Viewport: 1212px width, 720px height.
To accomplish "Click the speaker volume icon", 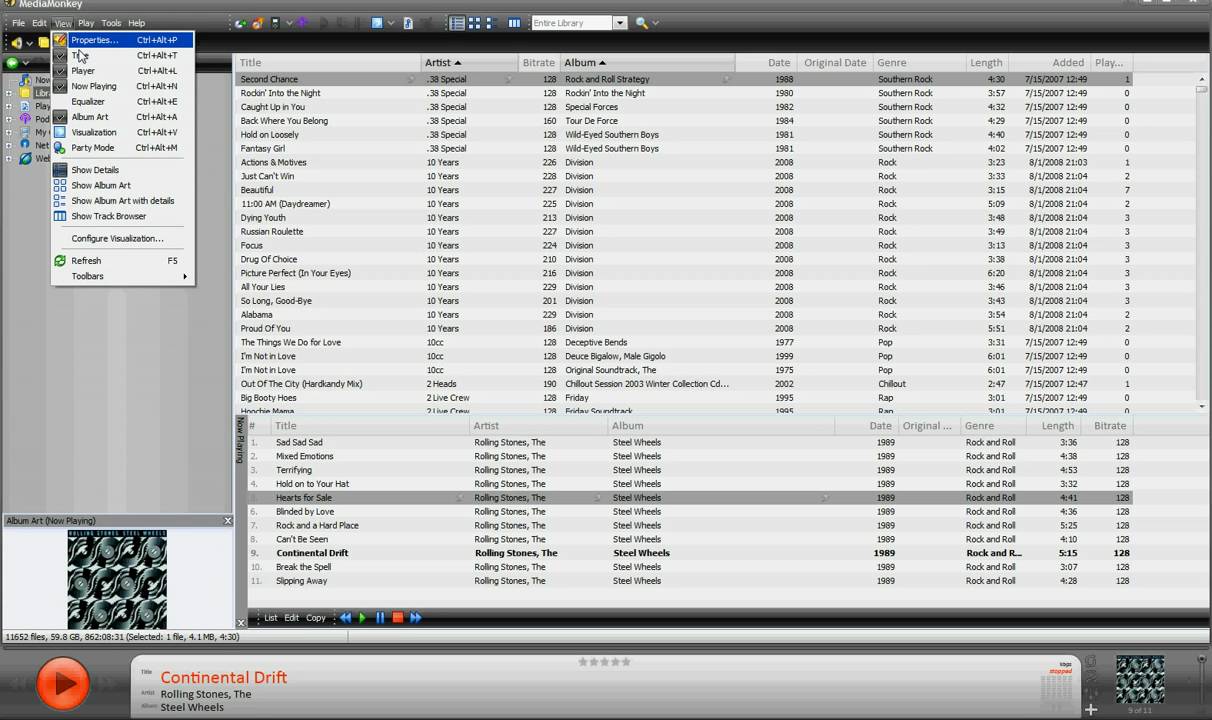I will coord(17,43).
